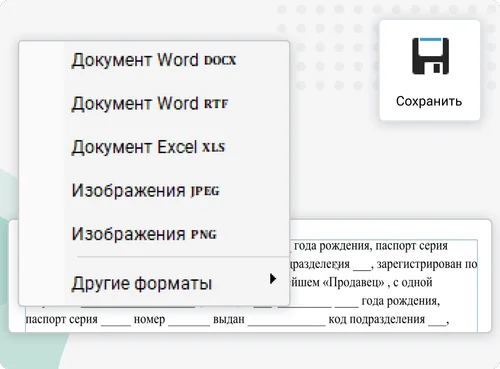Click 'код подразделения' text in bottom line
Screen dimensions: 500x369
(377, 319)
